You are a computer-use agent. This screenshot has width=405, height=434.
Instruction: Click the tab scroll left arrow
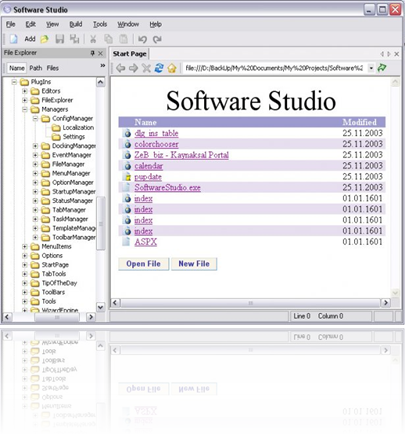coord(382,54)
